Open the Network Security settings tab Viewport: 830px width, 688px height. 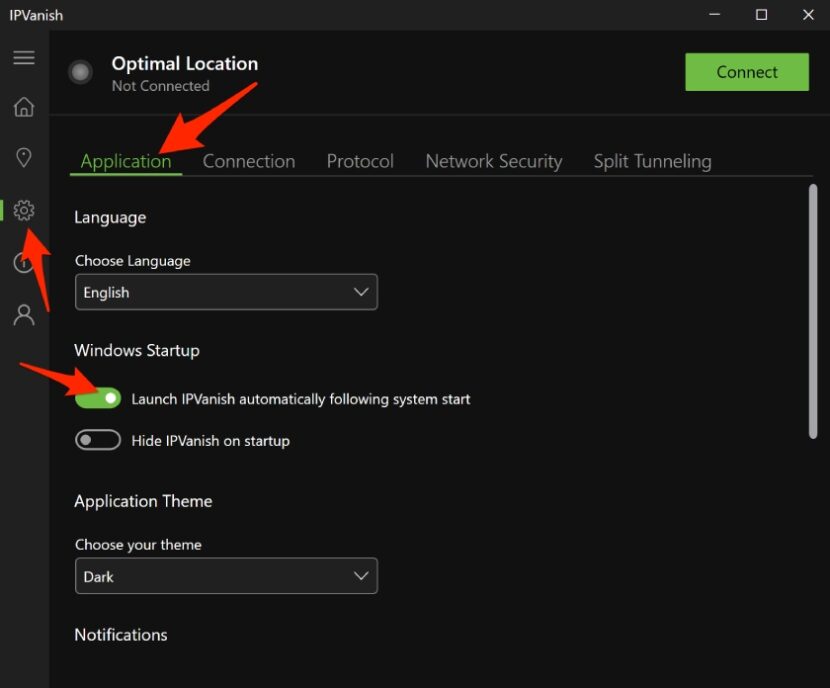493,161
